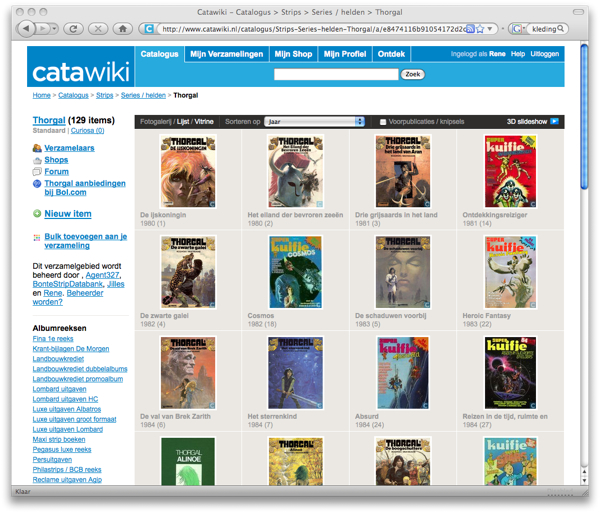Open Landbouwkrediet dubbelalbums link
Image resolution: width=600 pixels, height=513 pixels.
click(80, 369)
